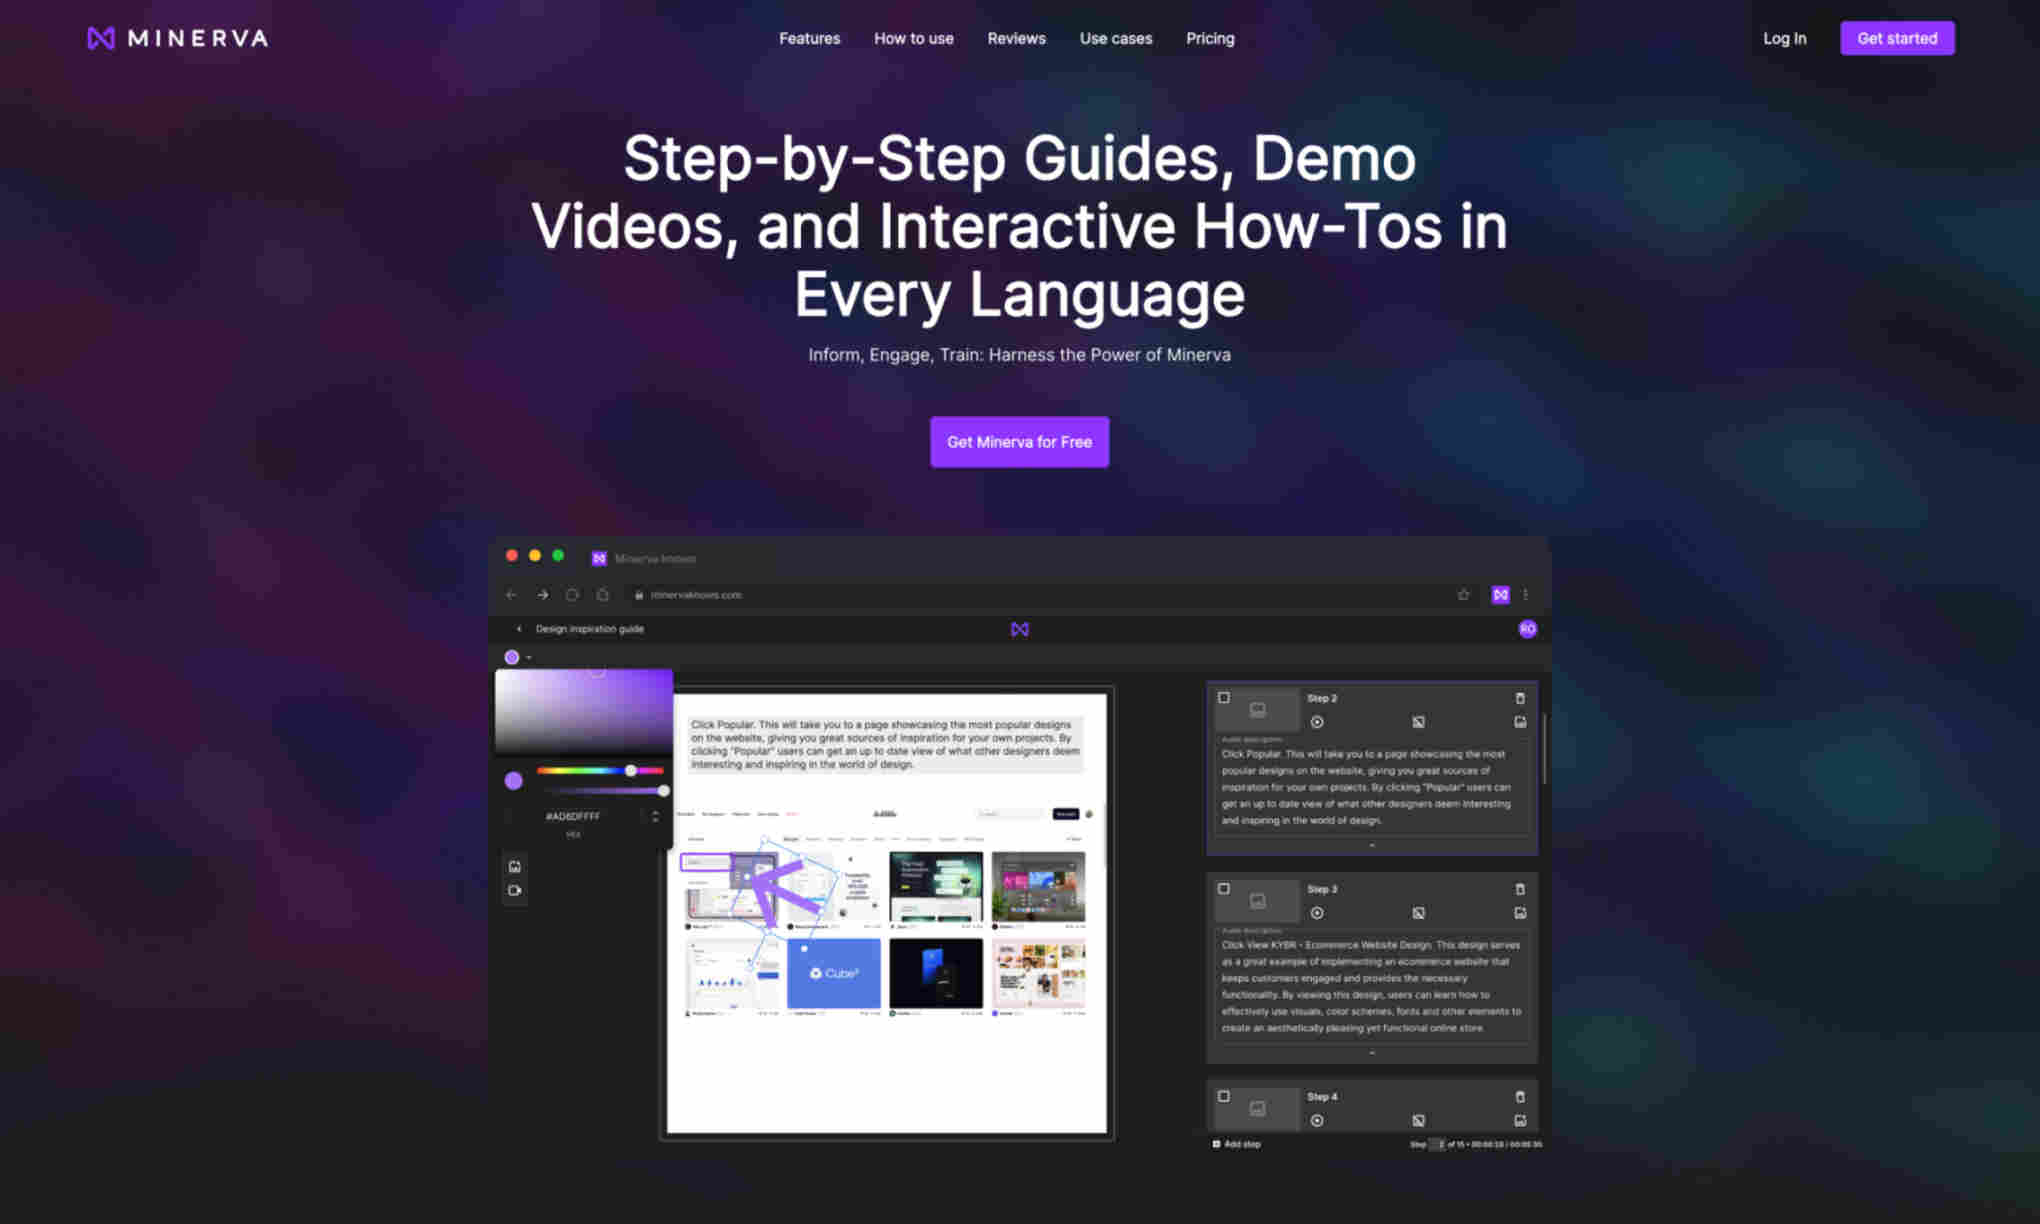Open the Pricing nav item
This screenshot has width=2040, height=1224.
[x=1210, y=38]
